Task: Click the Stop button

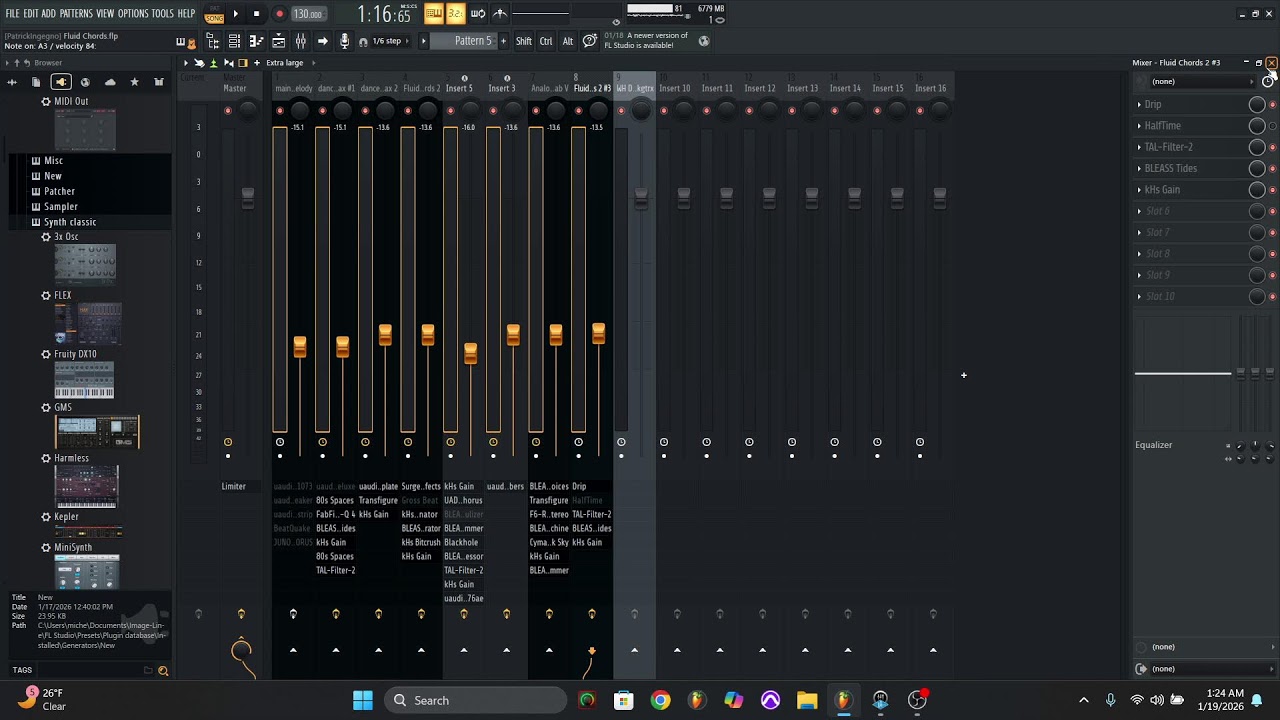Action: pos(256,14)
